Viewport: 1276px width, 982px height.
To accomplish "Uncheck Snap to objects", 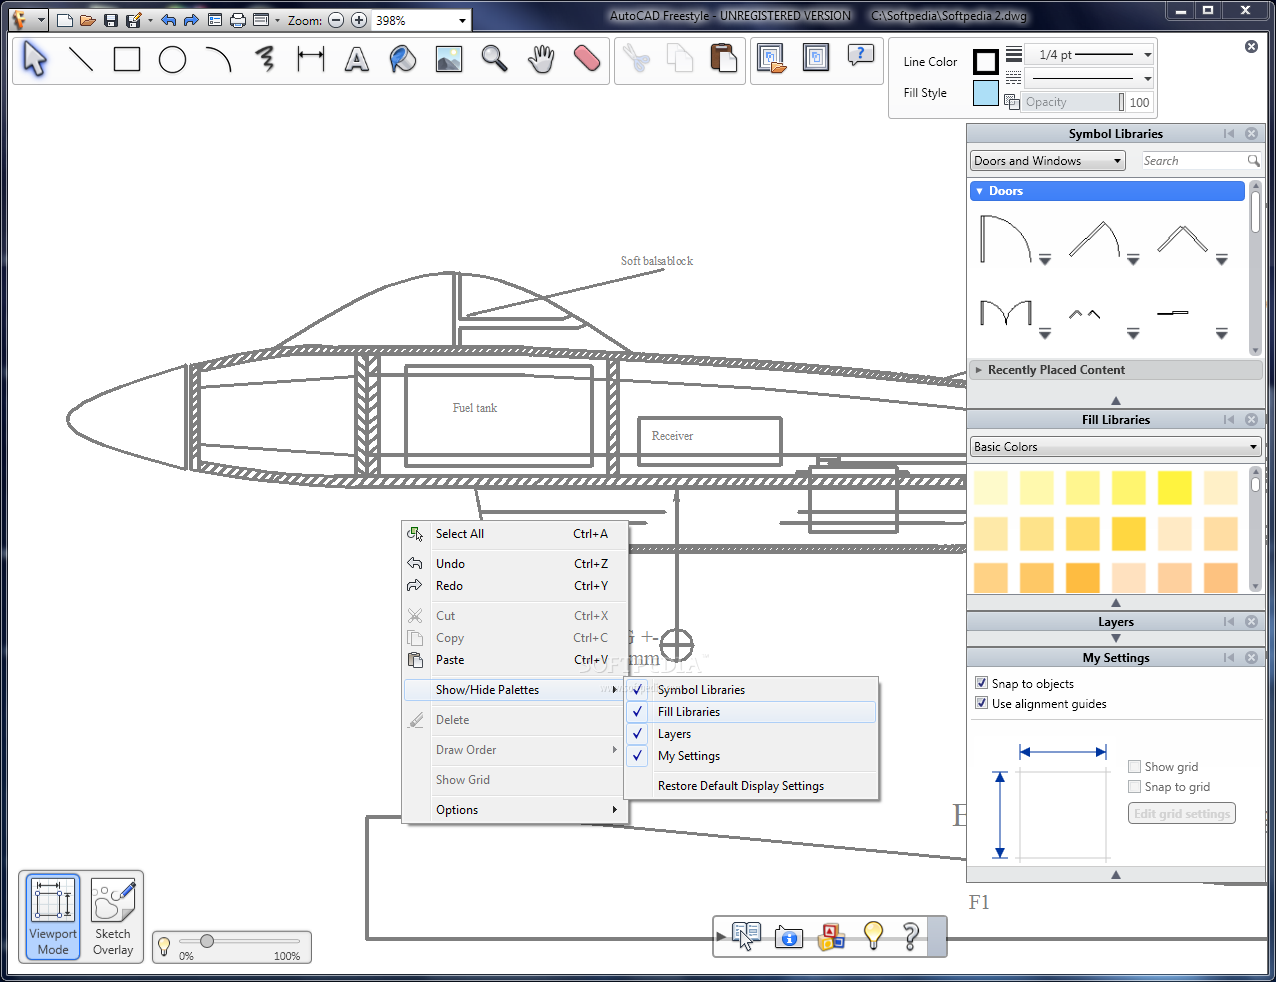I will pyautogui.click(x=982, y=683).
